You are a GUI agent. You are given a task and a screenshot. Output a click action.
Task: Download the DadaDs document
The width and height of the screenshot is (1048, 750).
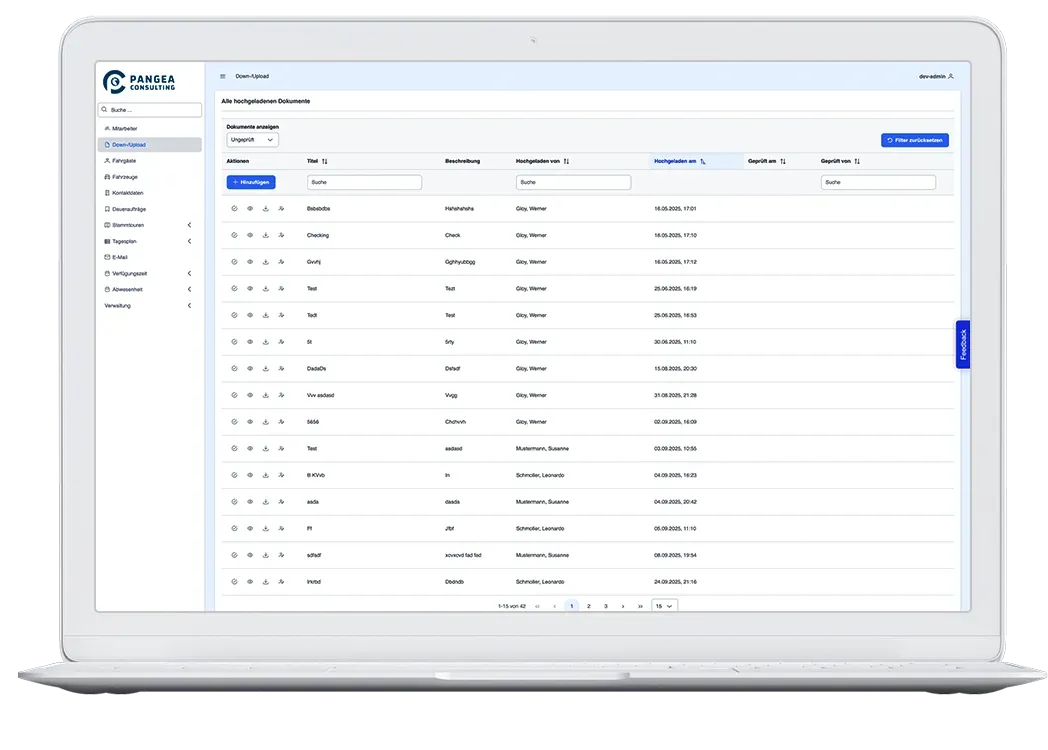tap(266, 369)
